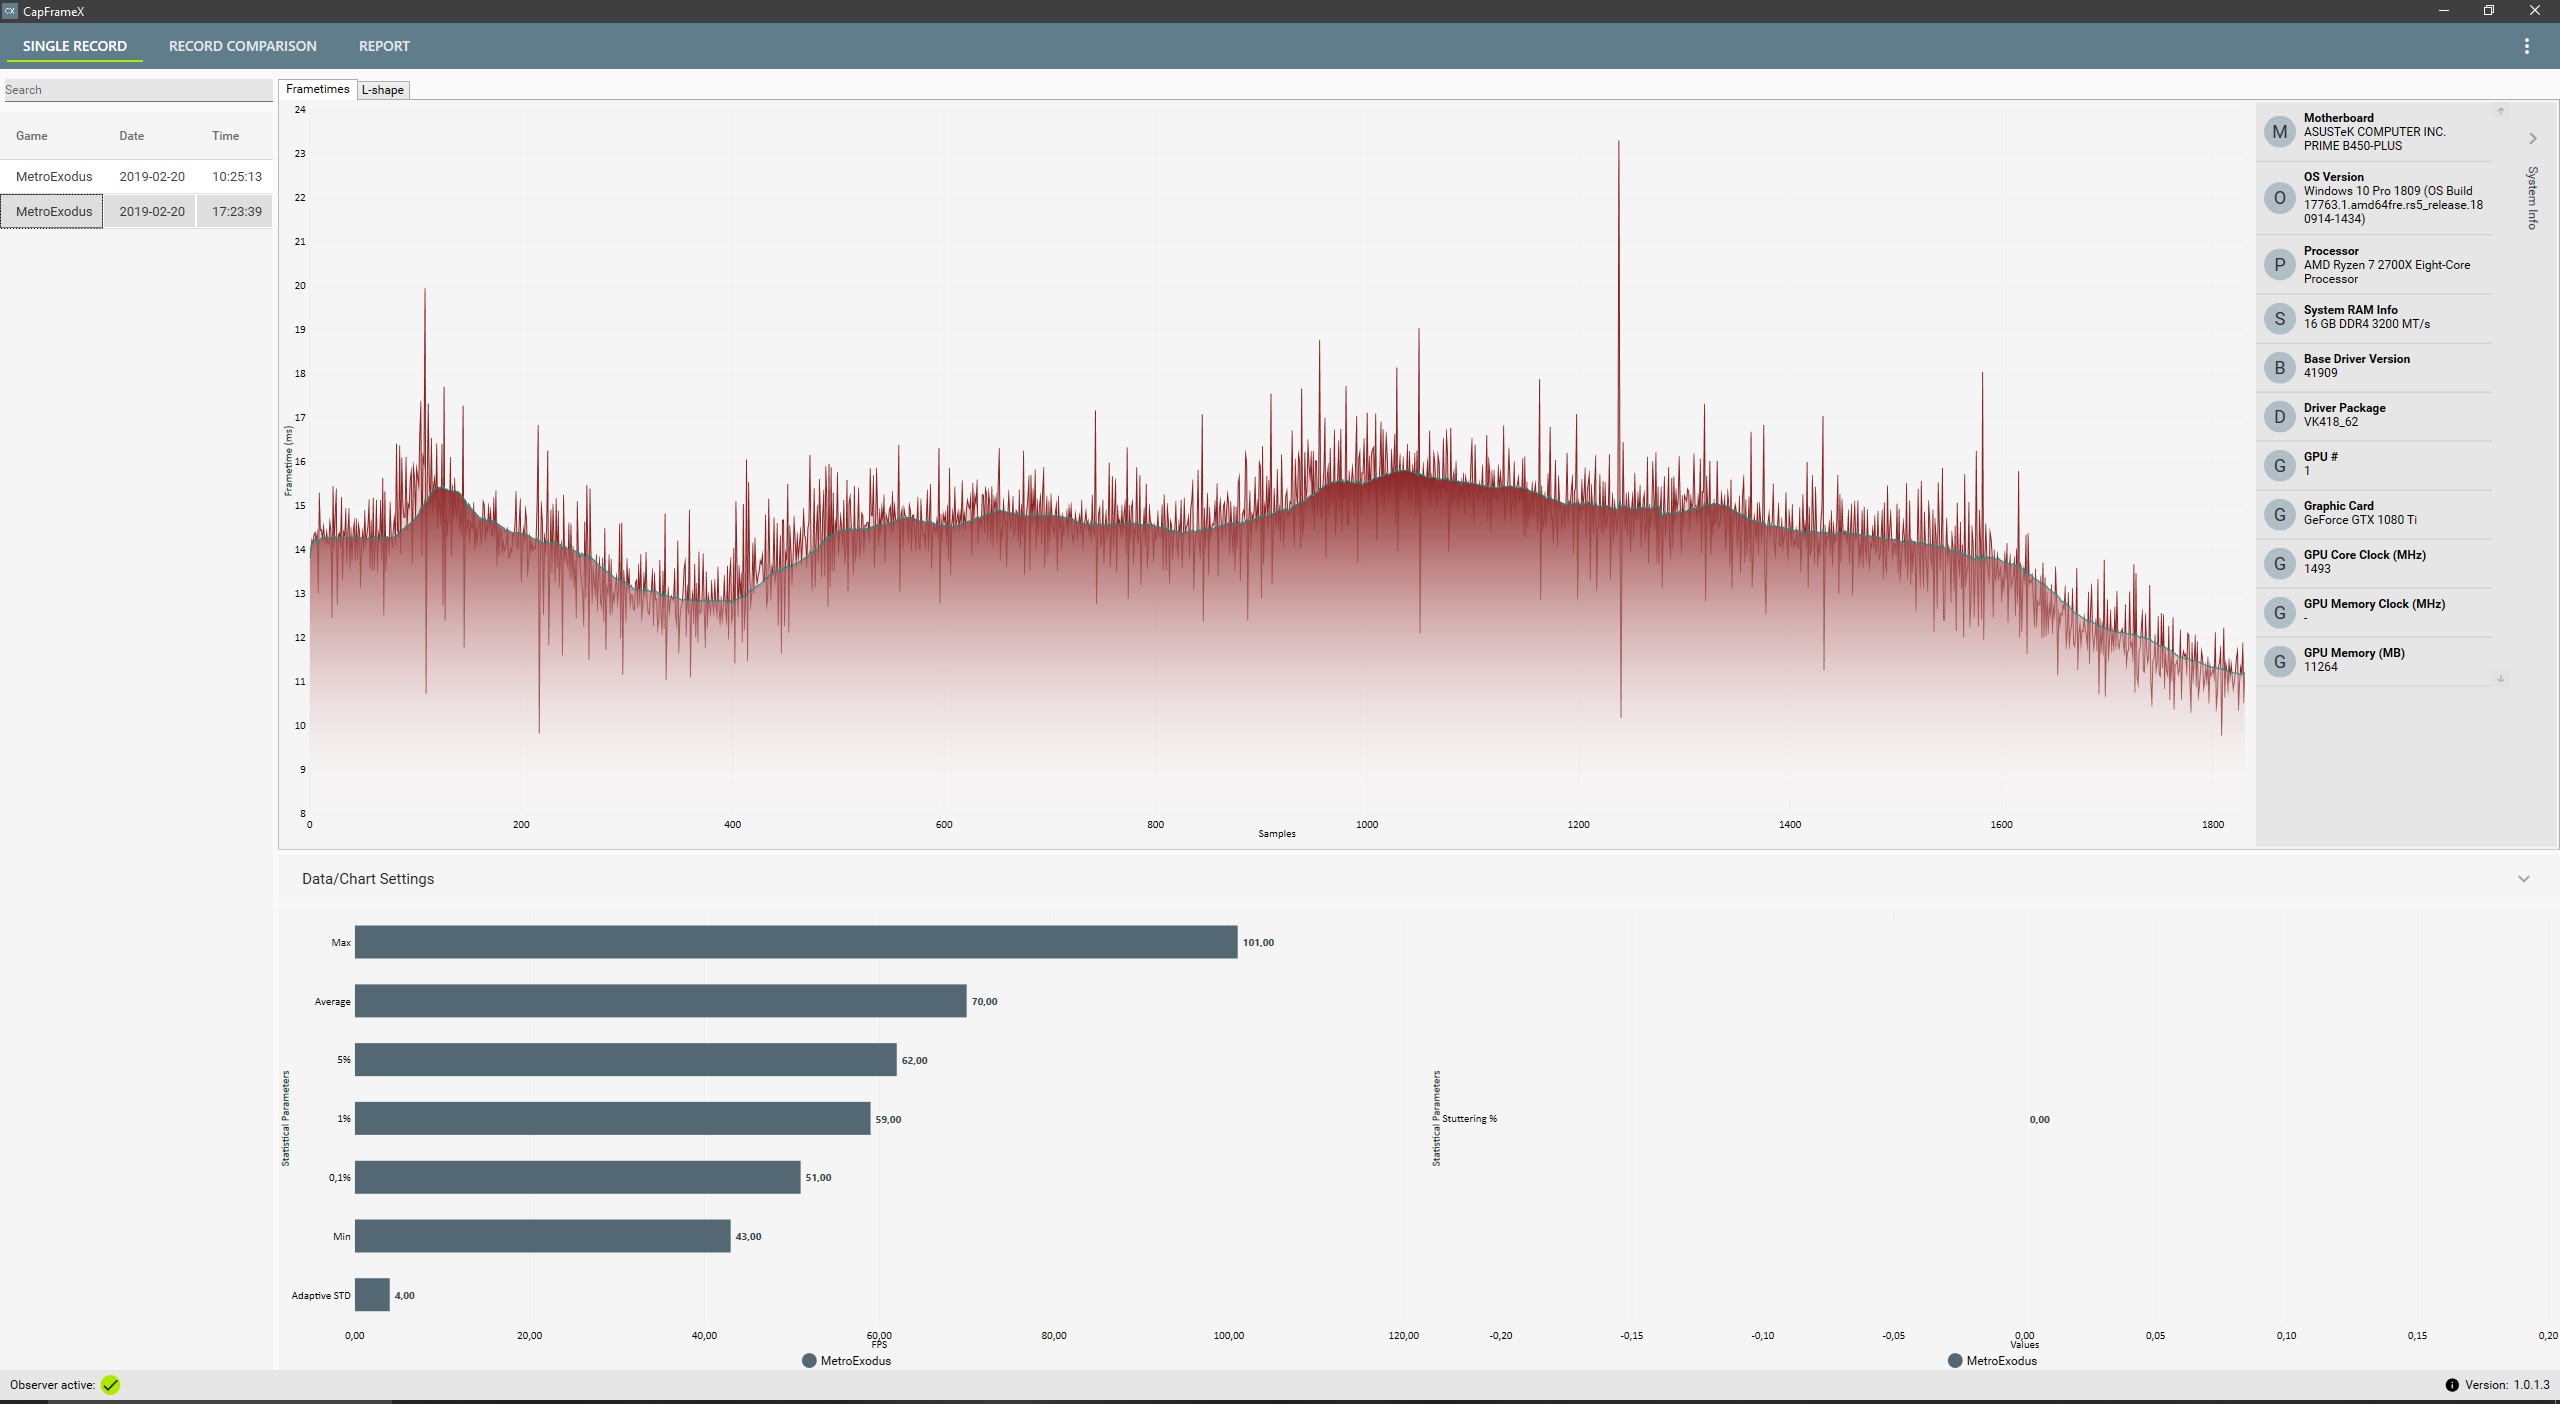Click the Motherboard 'M' info icon

(2279, 132)
